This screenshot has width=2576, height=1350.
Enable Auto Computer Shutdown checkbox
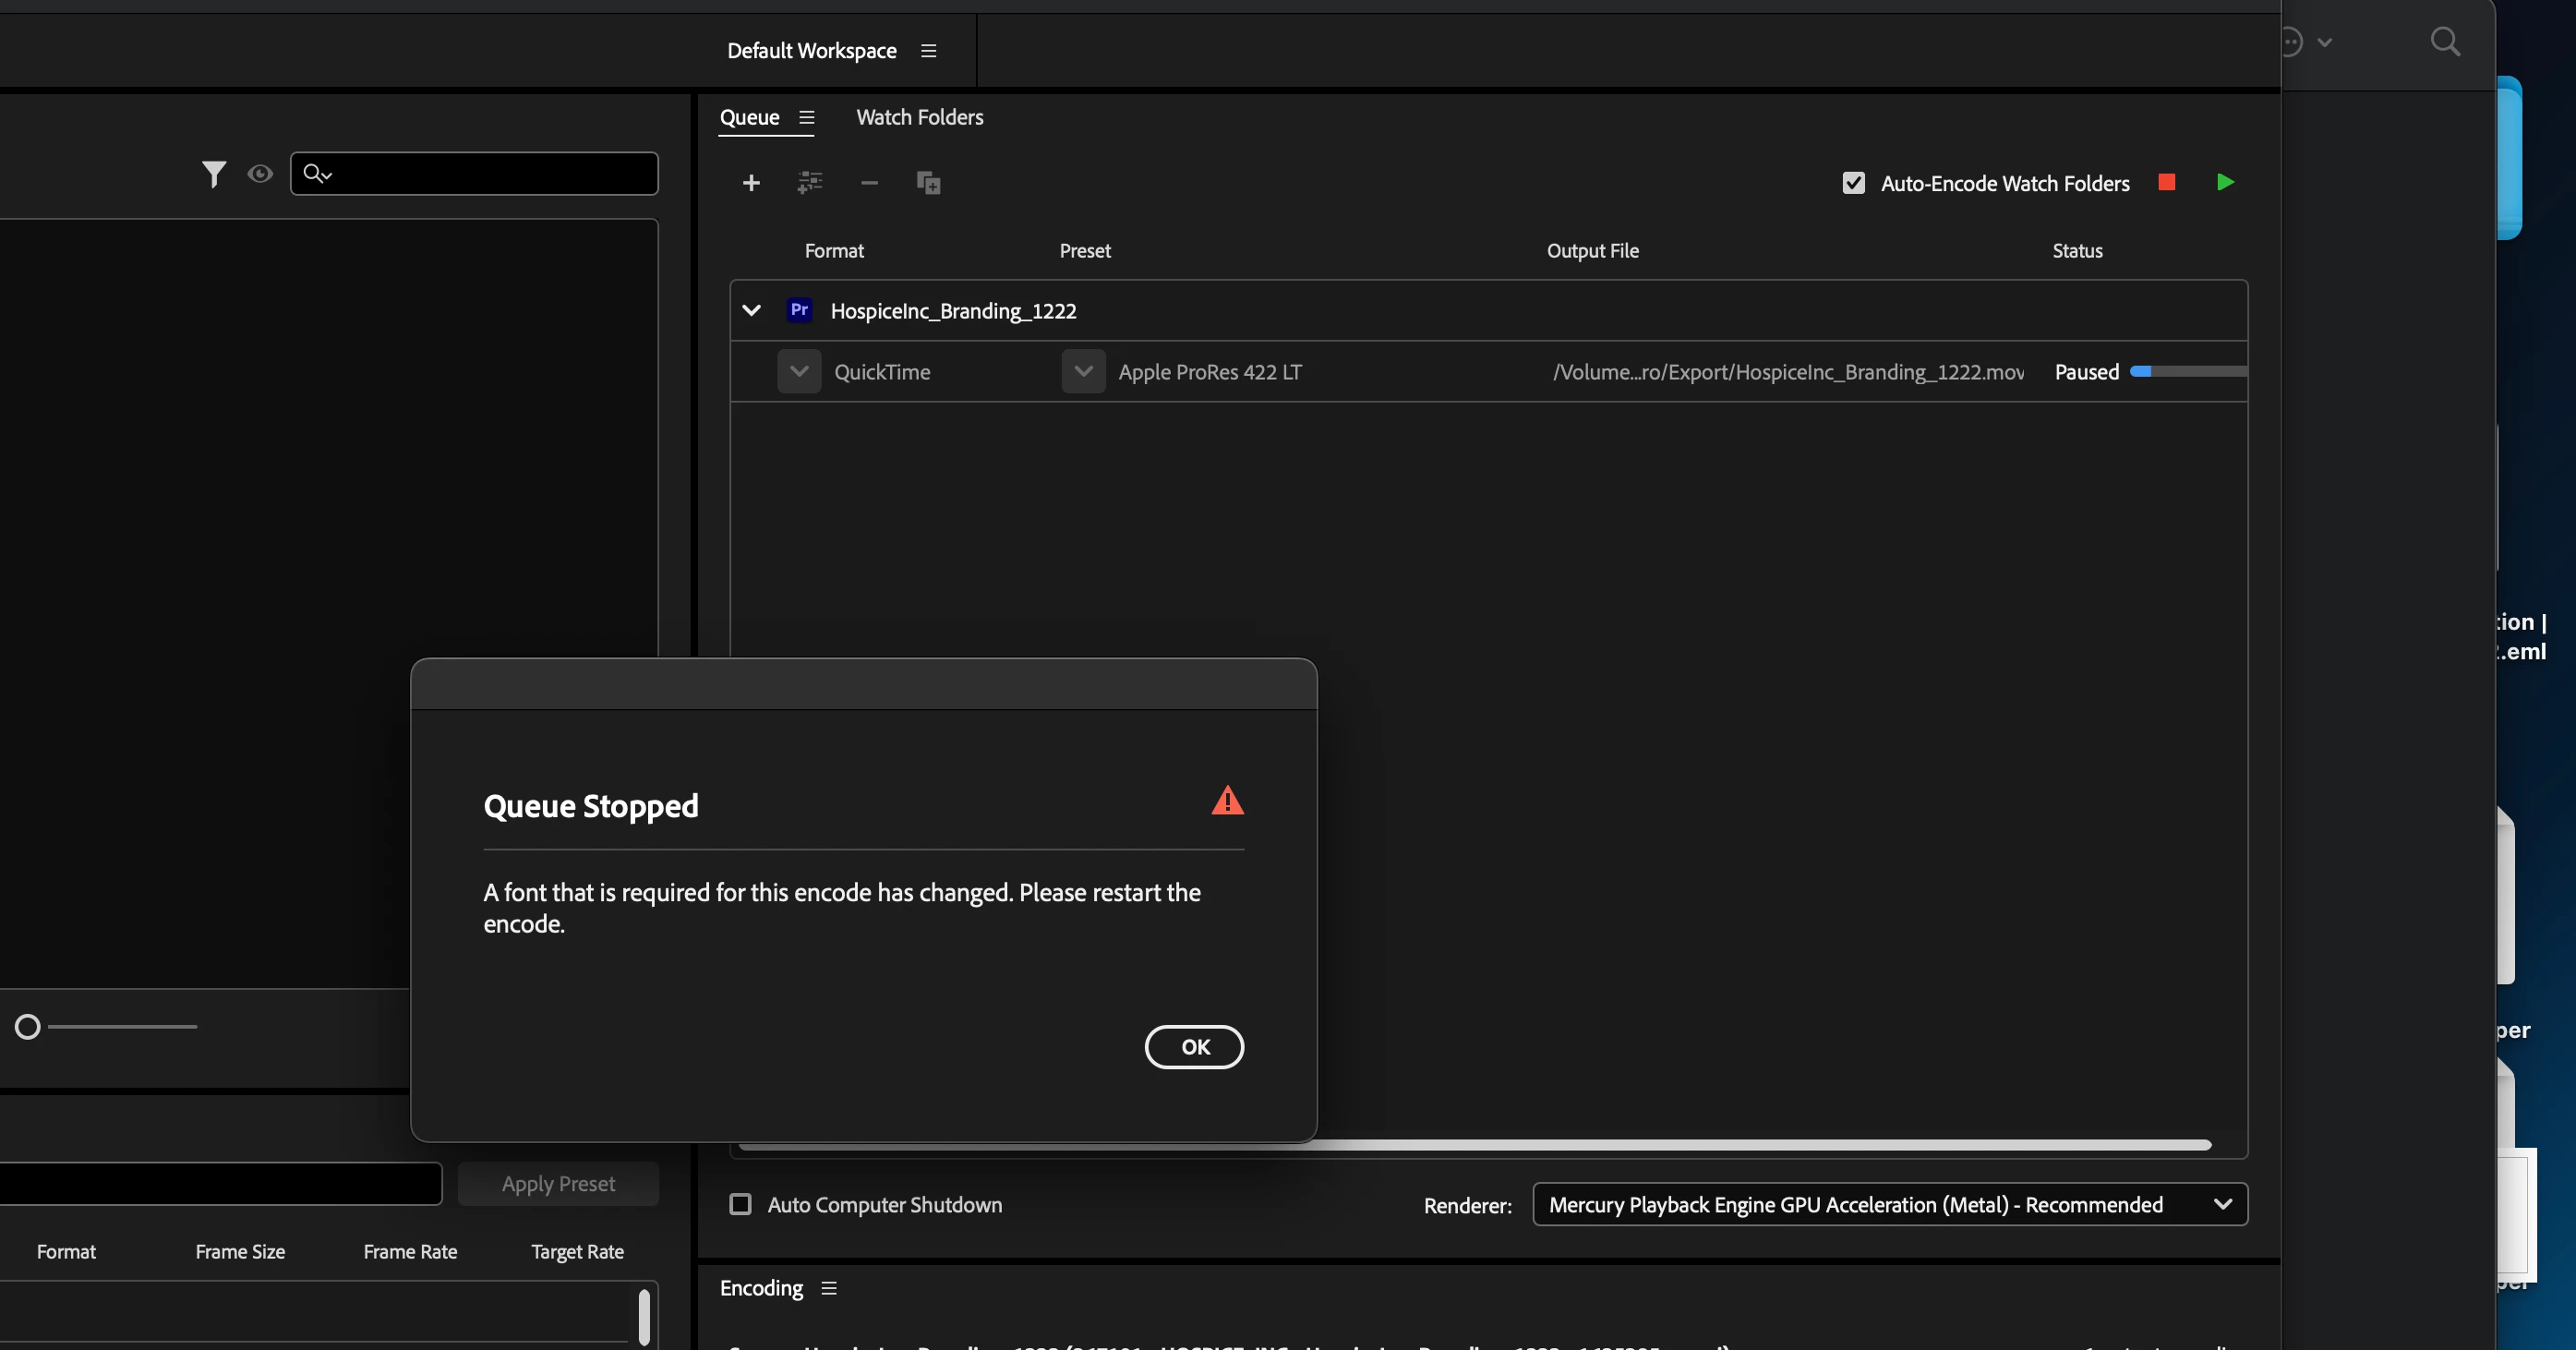pos(740,1205)
